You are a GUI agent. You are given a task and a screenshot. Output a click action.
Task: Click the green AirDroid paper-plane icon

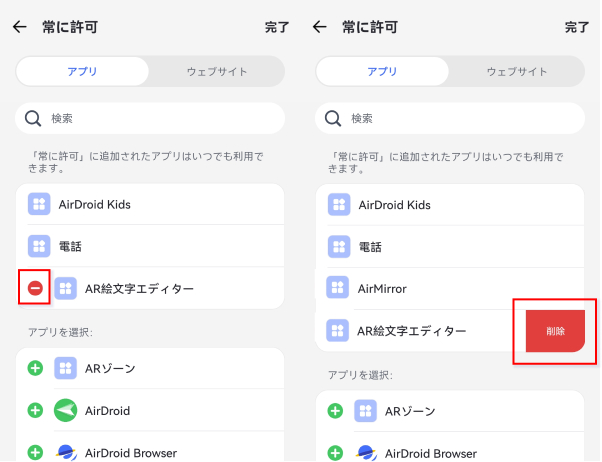[x=66, y=410]
